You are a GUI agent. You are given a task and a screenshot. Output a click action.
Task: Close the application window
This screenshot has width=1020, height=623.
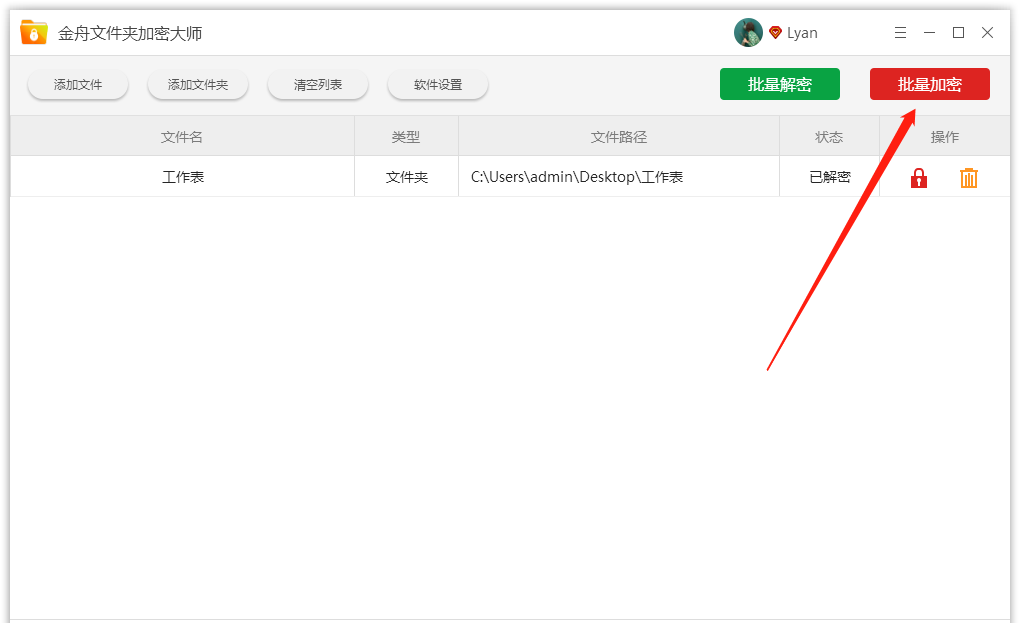pyautogui.click(x=987, y=33)
